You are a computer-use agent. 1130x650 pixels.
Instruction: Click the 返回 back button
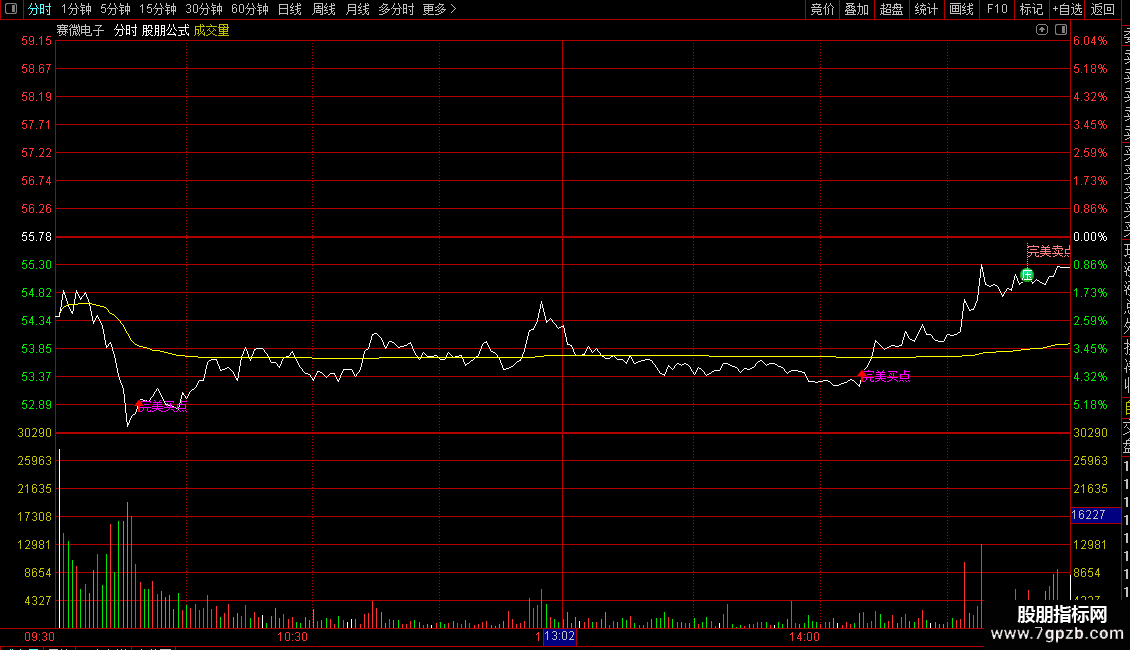[1103, 9]
